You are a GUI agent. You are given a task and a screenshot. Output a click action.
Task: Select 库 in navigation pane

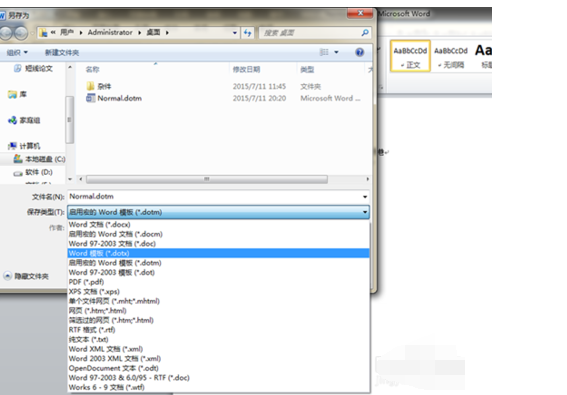pyautogui.click(x=18, y=95)
